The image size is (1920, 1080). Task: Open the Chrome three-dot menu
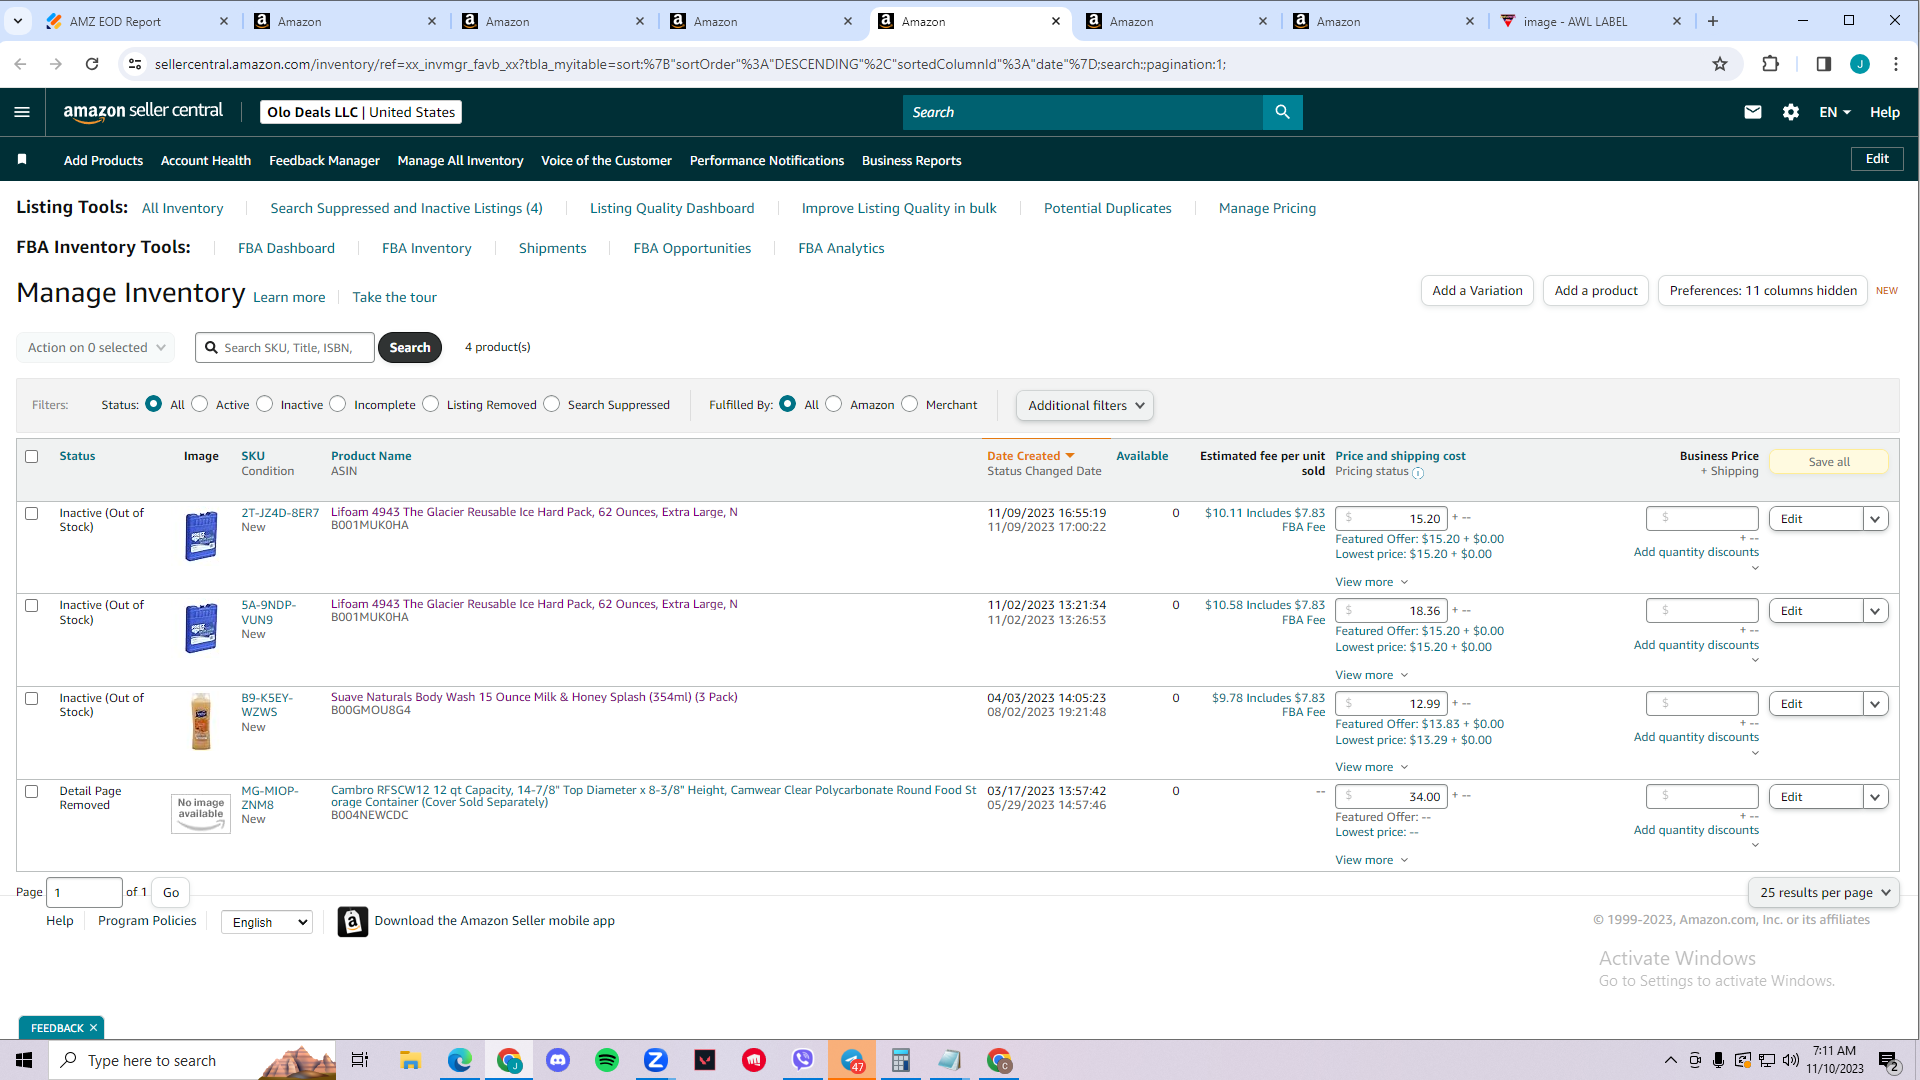click(x=1896, y=64)
